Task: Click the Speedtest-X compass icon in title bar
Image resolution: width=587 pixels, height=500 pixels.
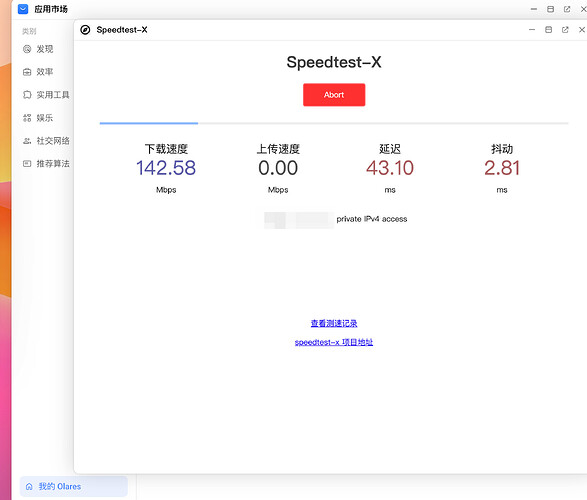Action: point(85,30)
